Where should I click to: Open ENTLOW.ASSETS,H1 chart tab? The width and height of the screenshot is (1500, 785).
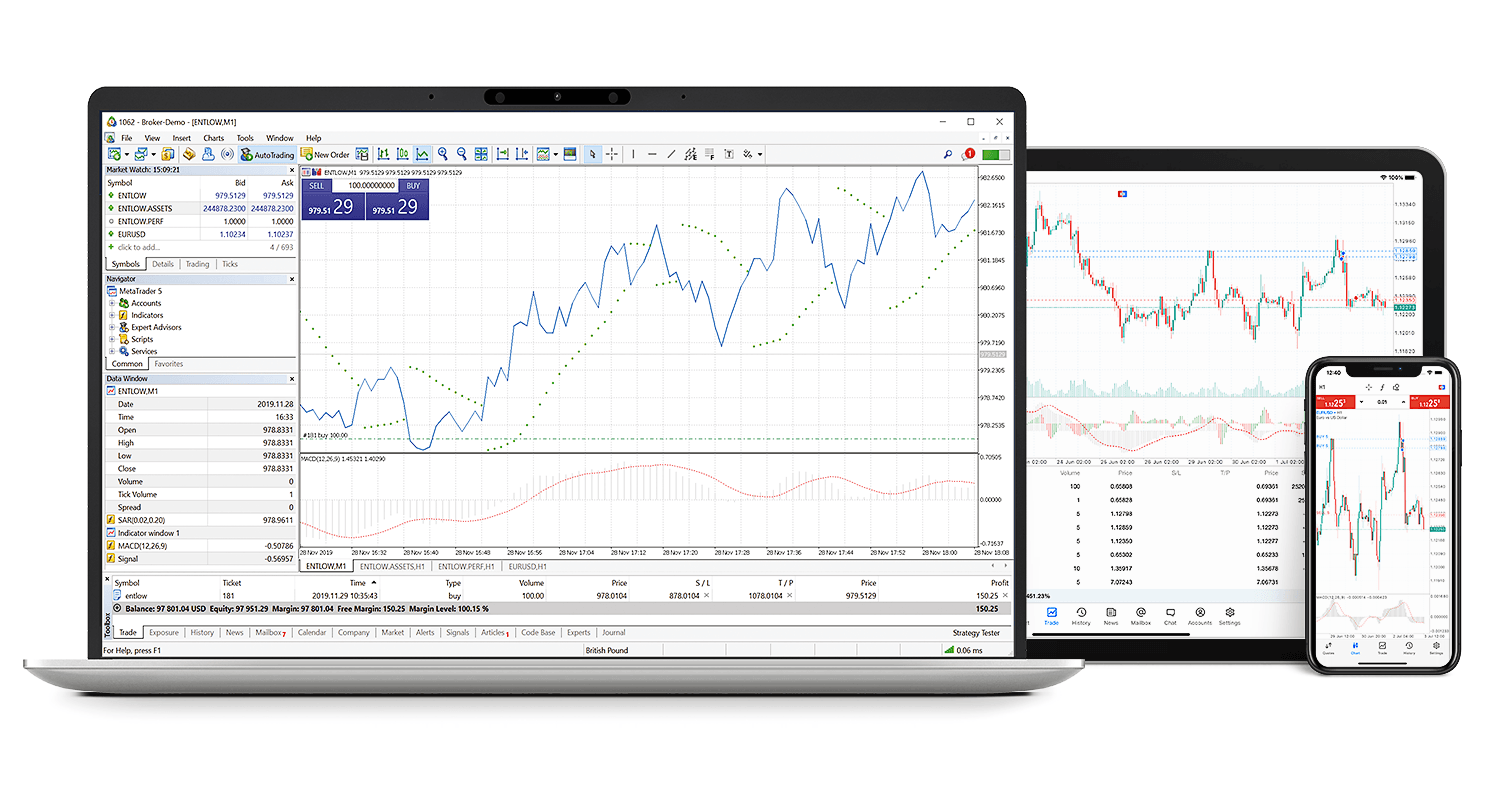click(393, 566)
